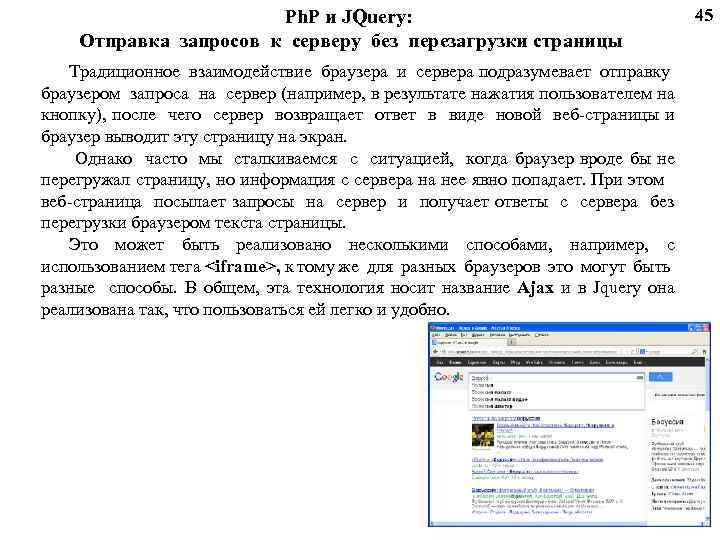Click the horizontal scrollbar of the browser window

point(568,524)
